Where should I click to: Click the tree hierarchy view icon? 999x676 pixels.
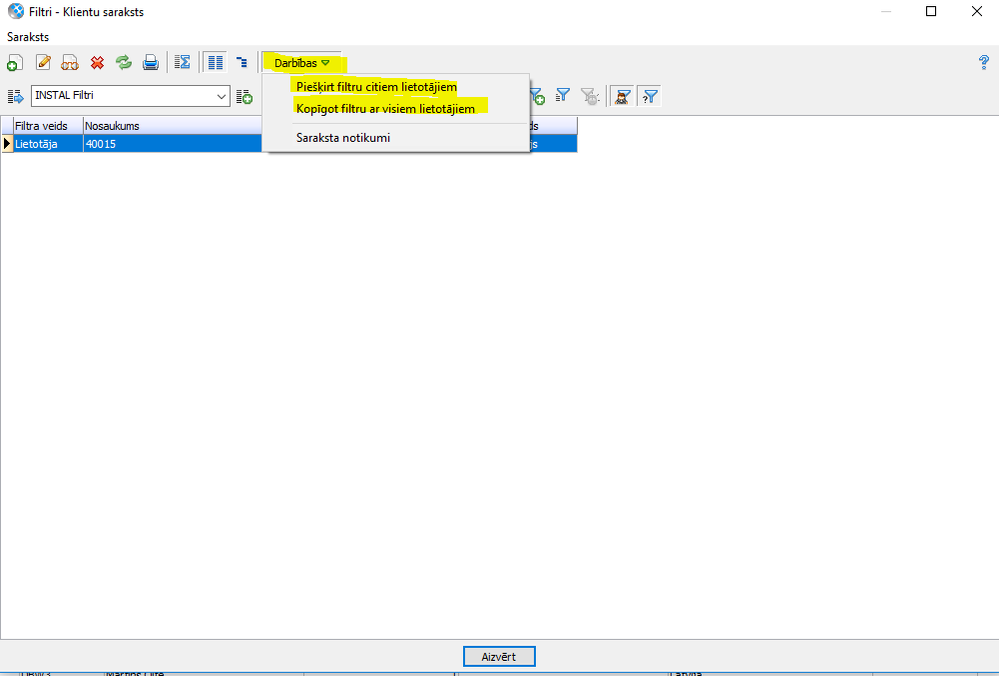coord(241,62)
